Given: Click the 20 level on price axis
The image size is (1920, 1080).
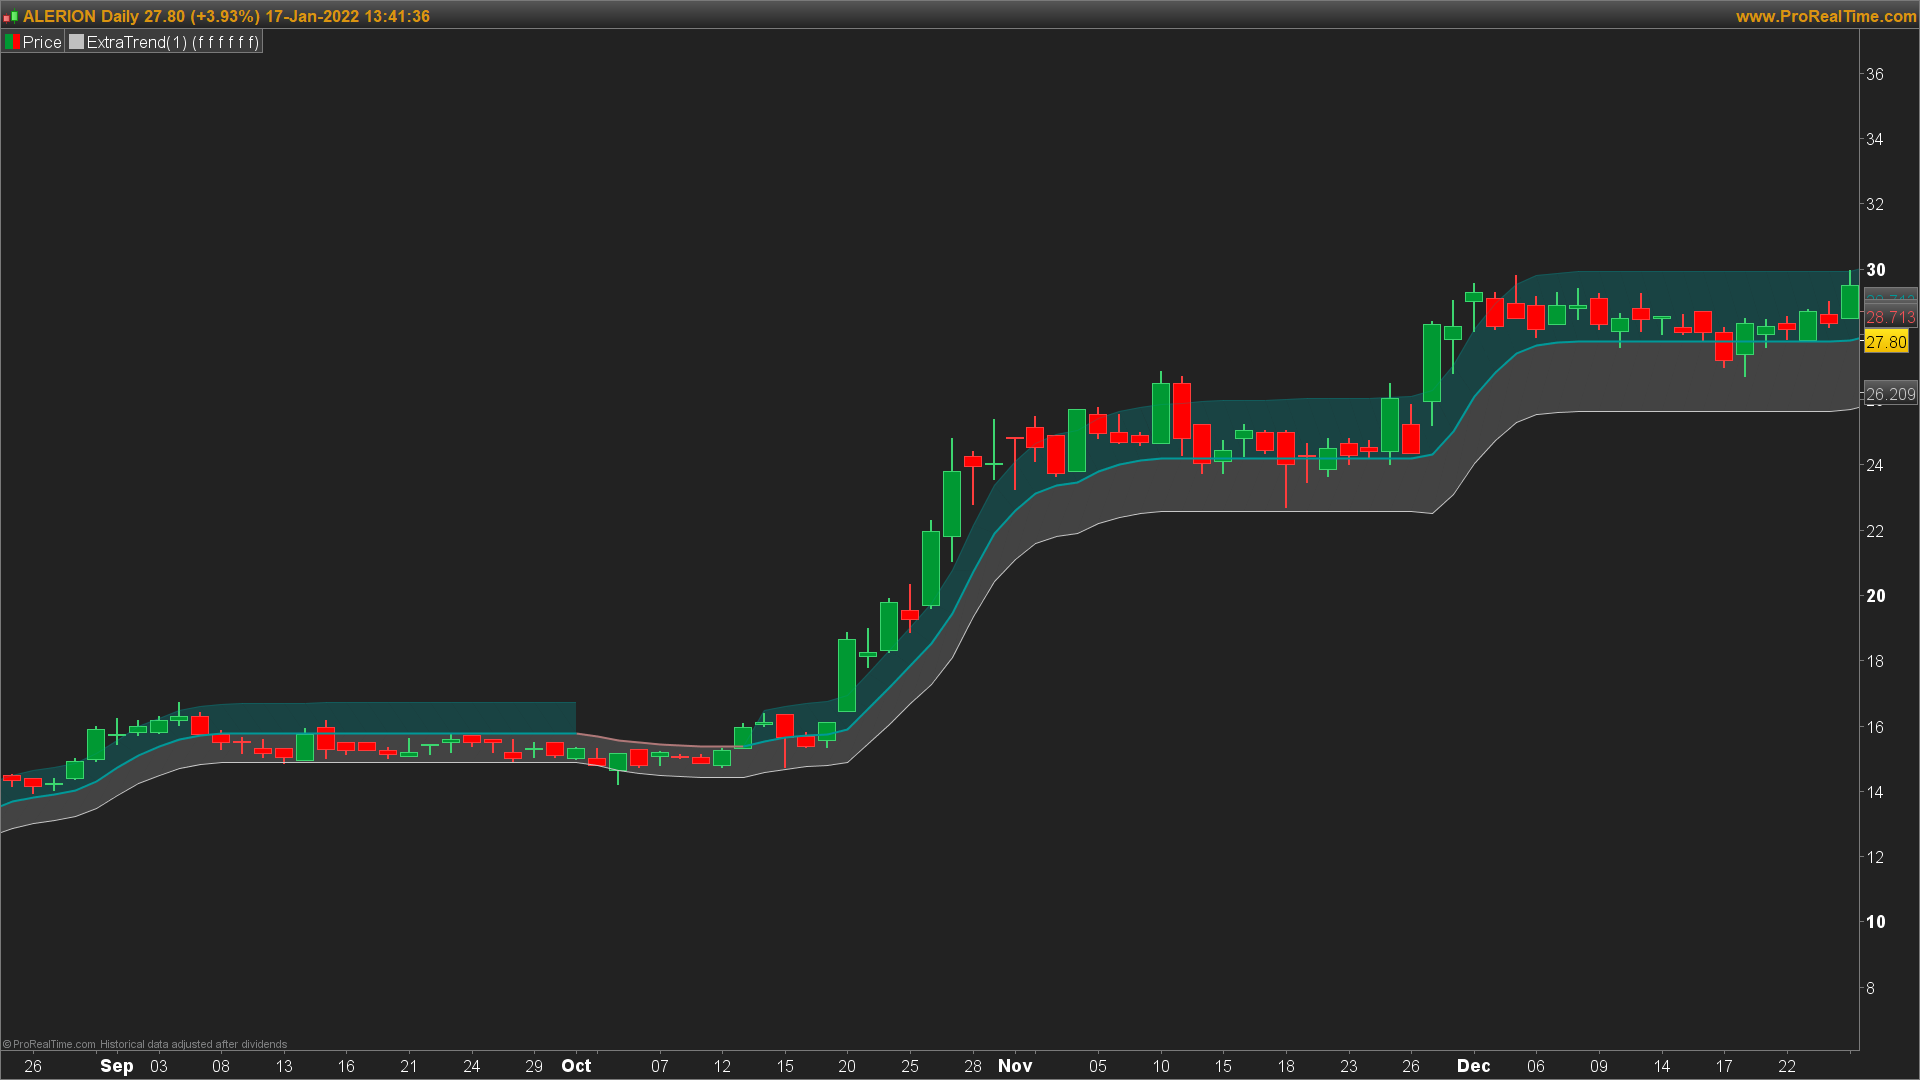Looking at the screenshot, I should pos(1876,596).
